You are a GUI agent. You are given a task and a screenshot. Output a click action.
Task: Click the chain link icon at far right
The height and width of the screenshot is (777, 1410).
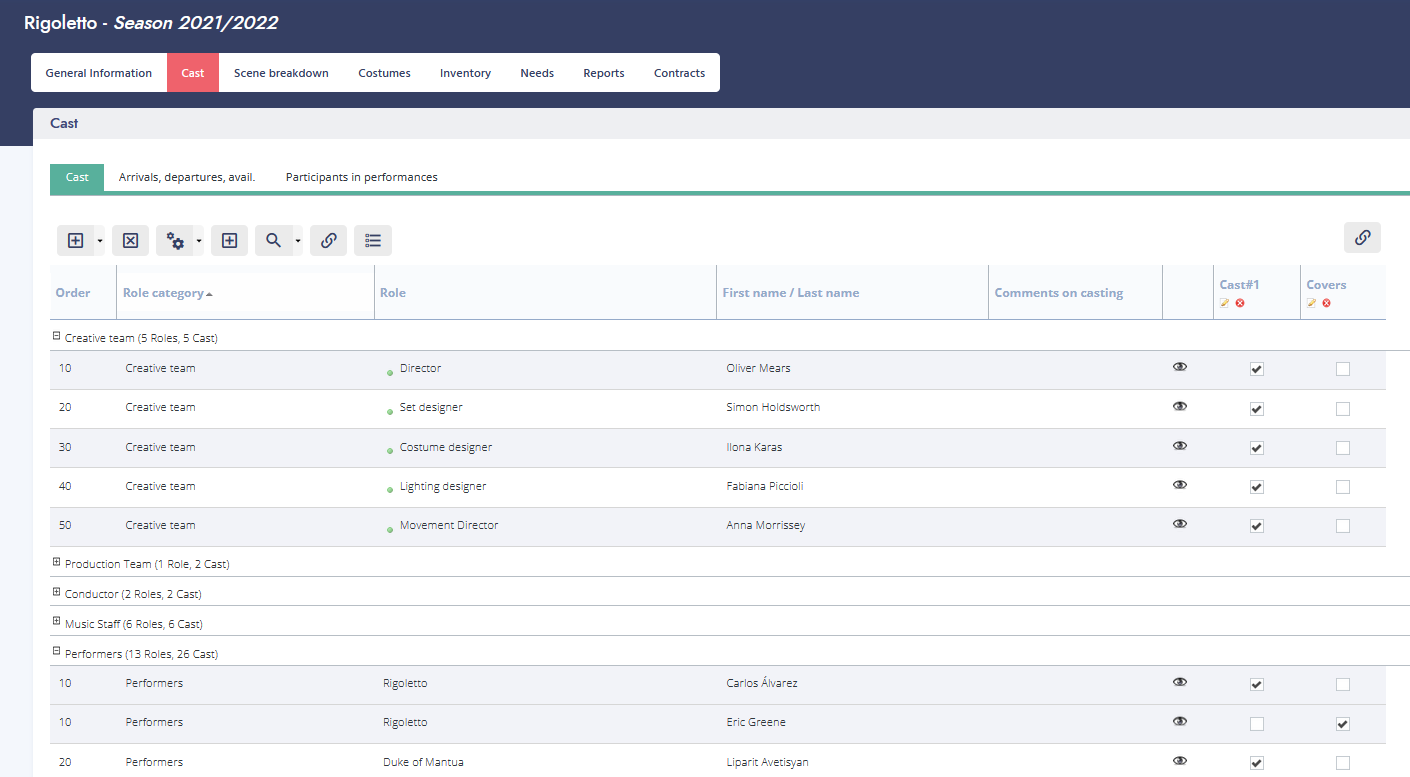coord(1362,238)
